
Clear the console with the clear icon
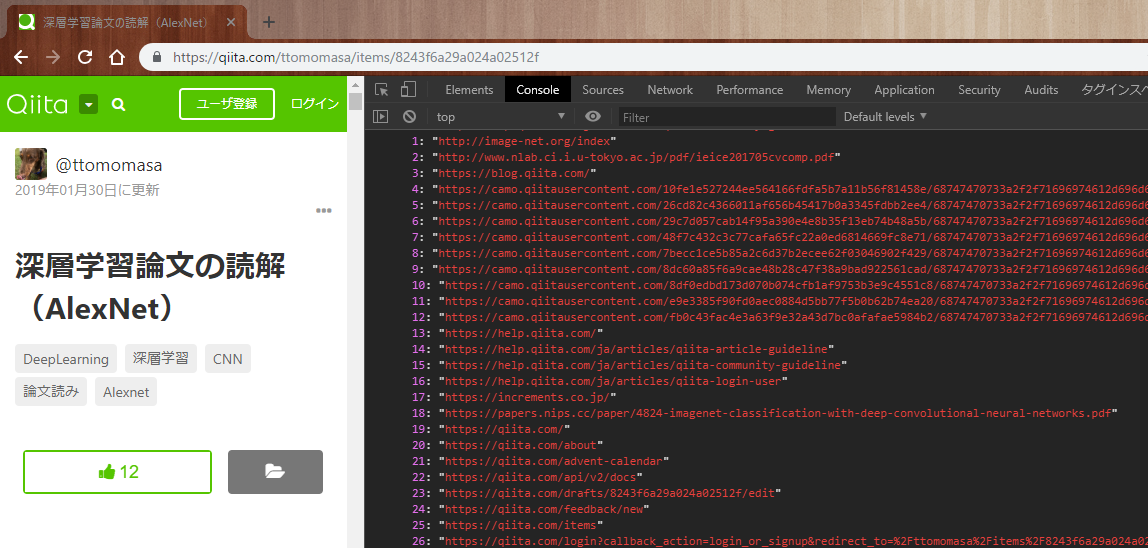click(409, 117)
